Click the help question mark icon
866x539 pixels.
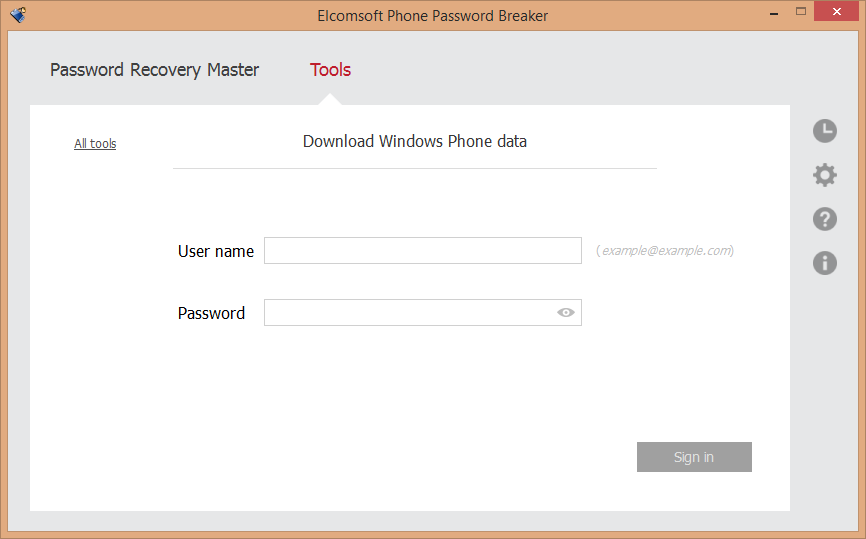(x=825, y=219)
